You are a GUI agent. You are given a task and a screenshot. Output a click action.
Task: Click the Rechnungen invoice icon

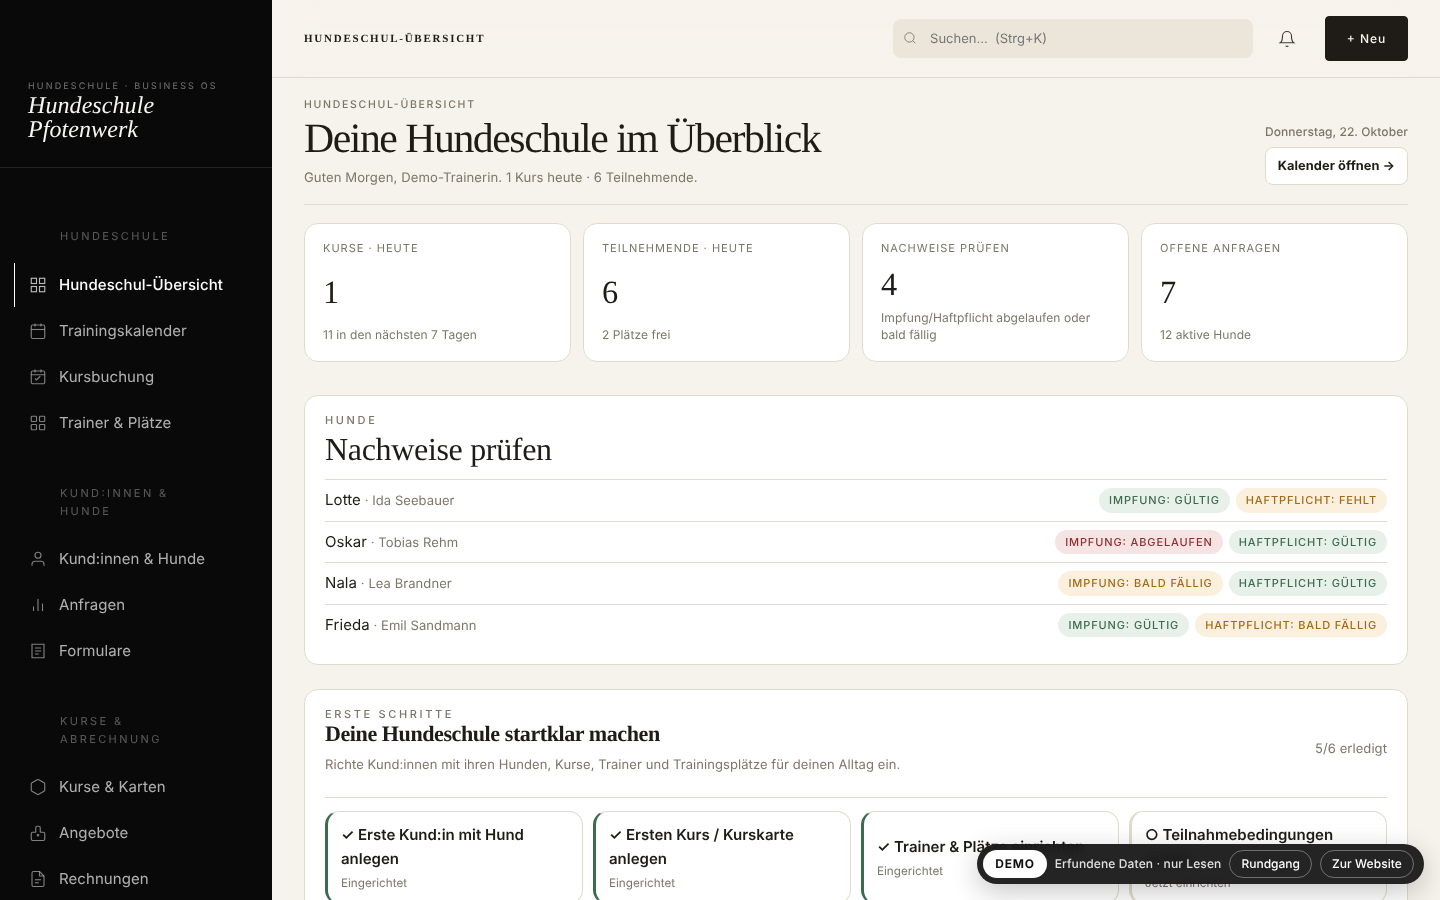click(x=38, y=879)
